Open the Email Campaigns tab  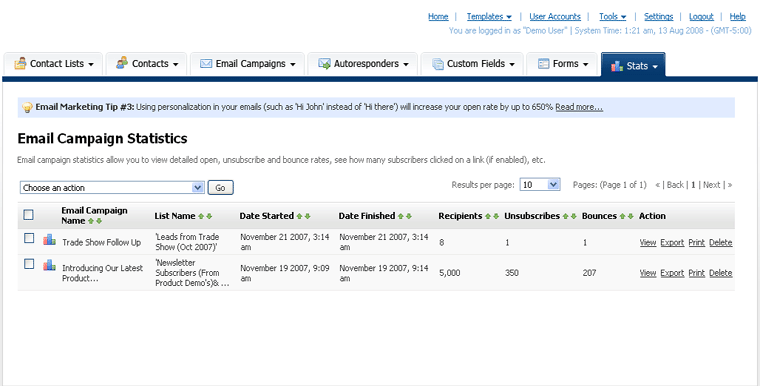tap(247, 64)
